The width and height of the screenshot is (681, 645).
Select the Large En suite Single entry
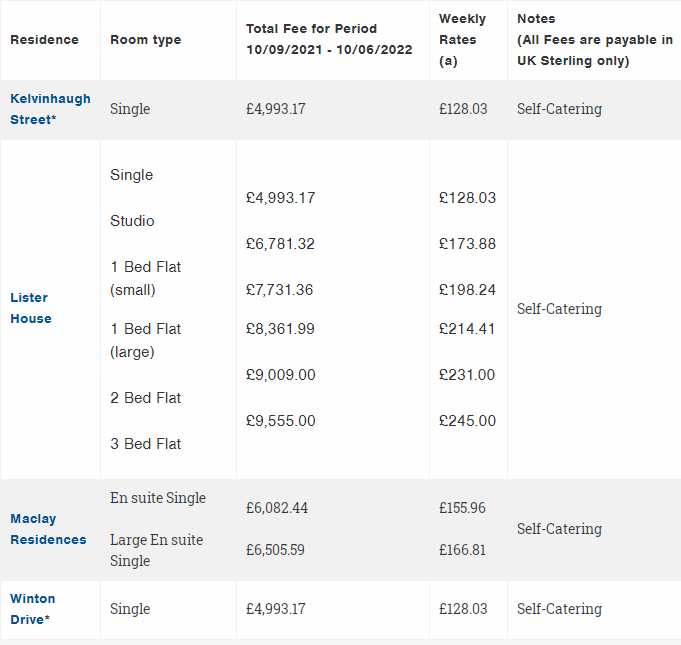(x=156, y=550)
